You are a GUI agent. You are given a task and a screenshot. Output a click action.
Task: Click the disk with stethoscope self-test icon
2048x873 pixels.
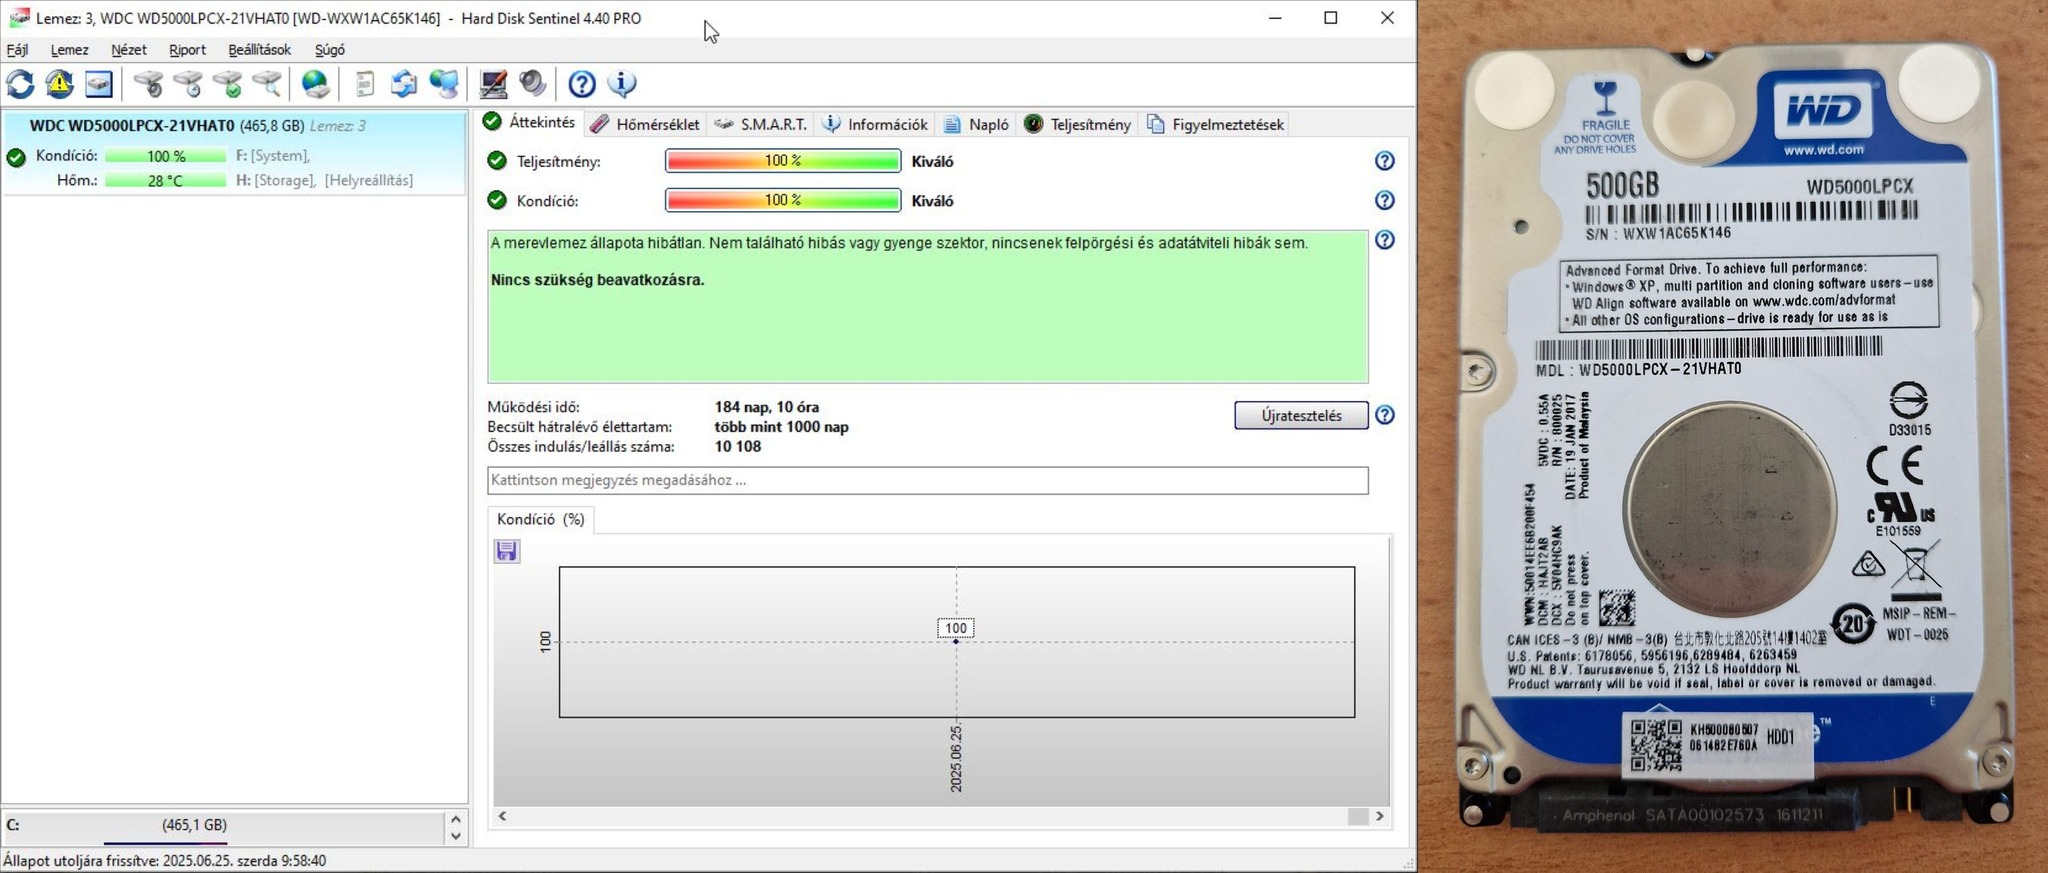tap(149, 84)
